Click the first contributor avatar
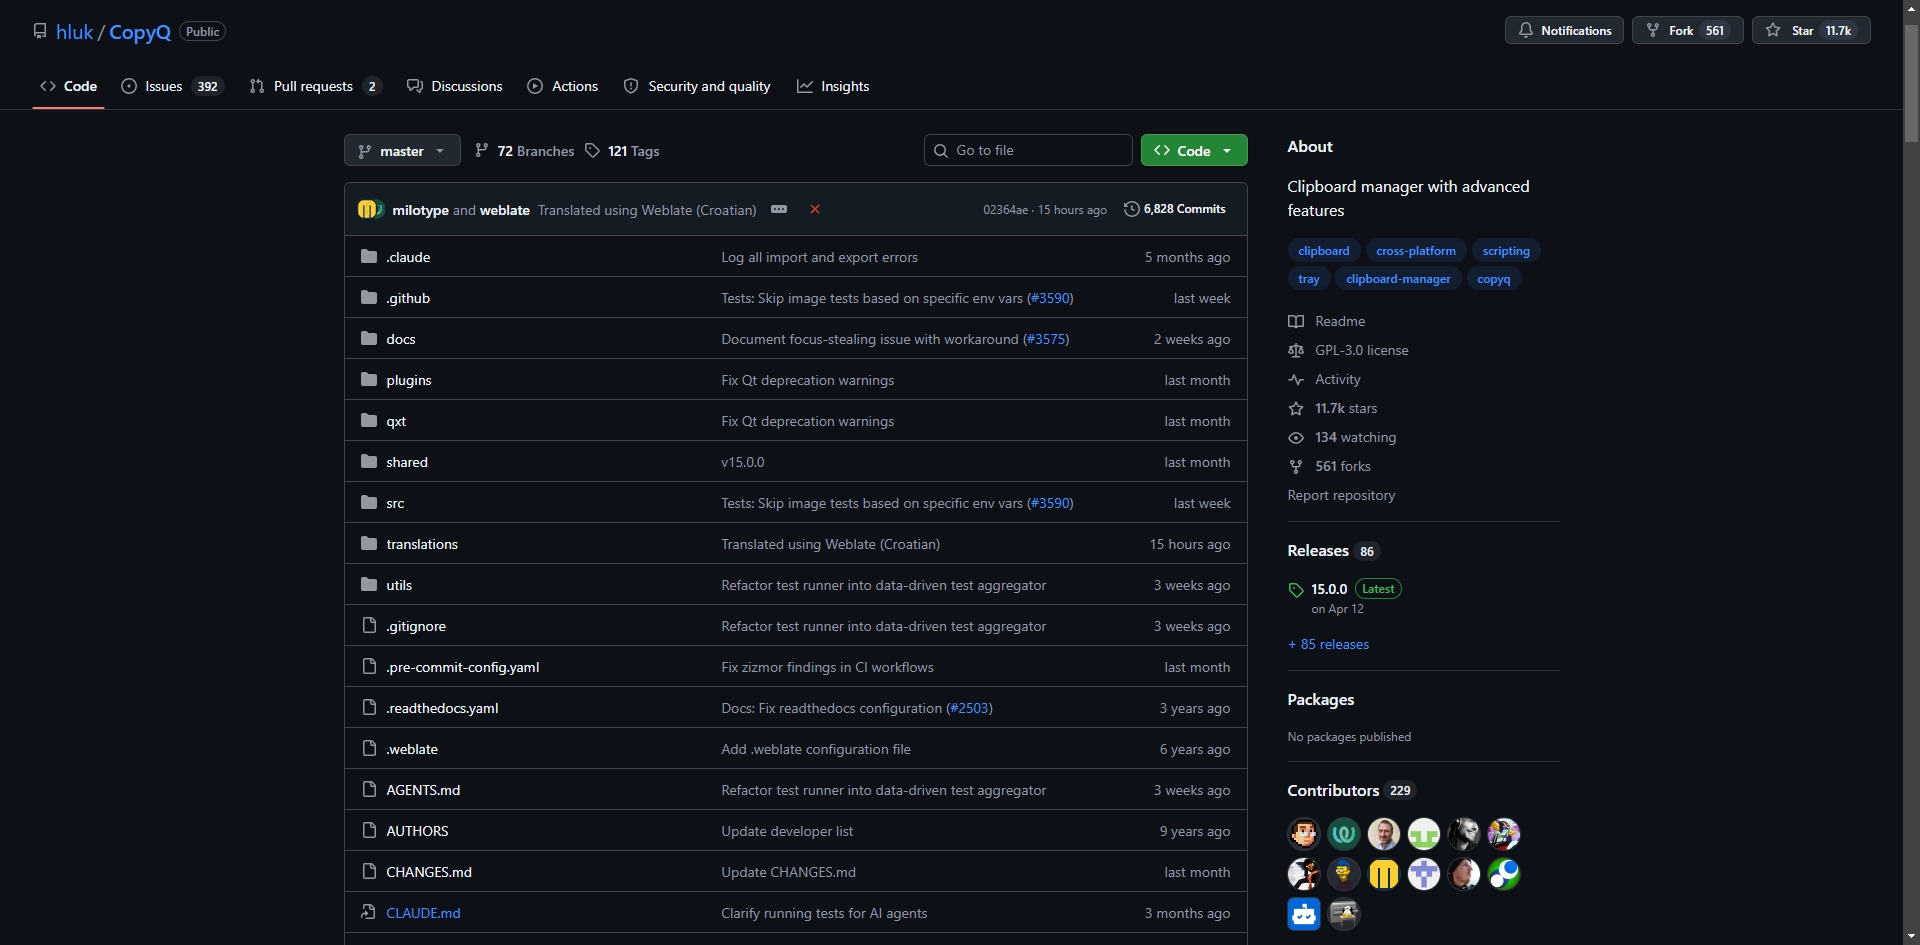 pyautogui.click(x=1304, y=833)
